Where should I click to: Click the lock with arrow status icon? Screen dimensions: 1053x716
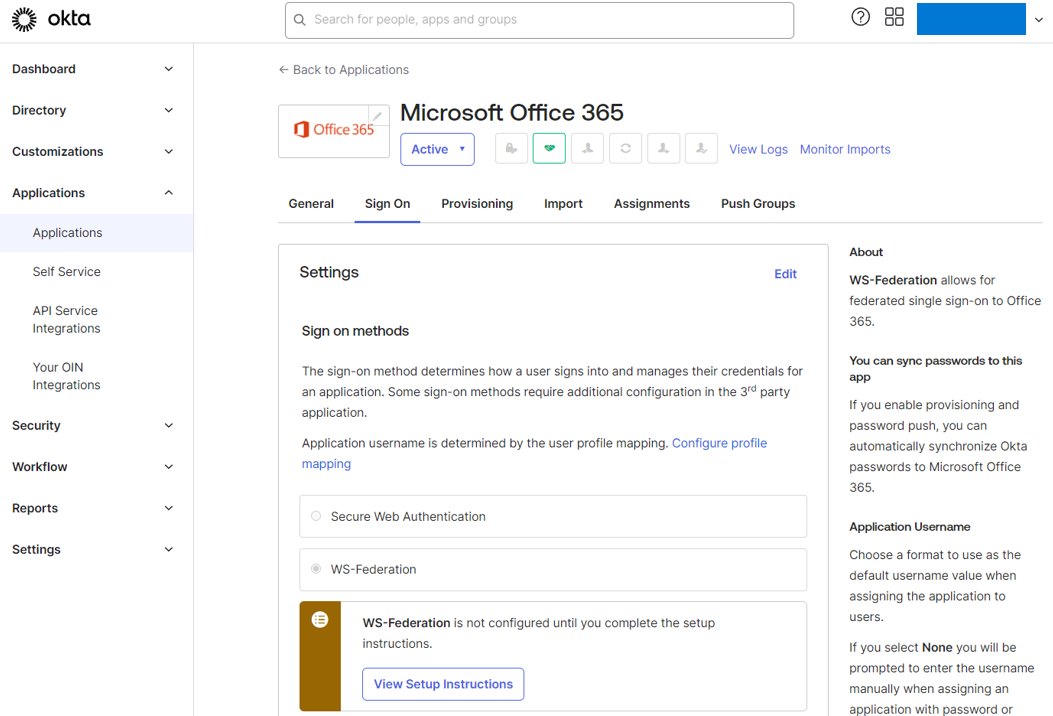[x=511, y=148]
